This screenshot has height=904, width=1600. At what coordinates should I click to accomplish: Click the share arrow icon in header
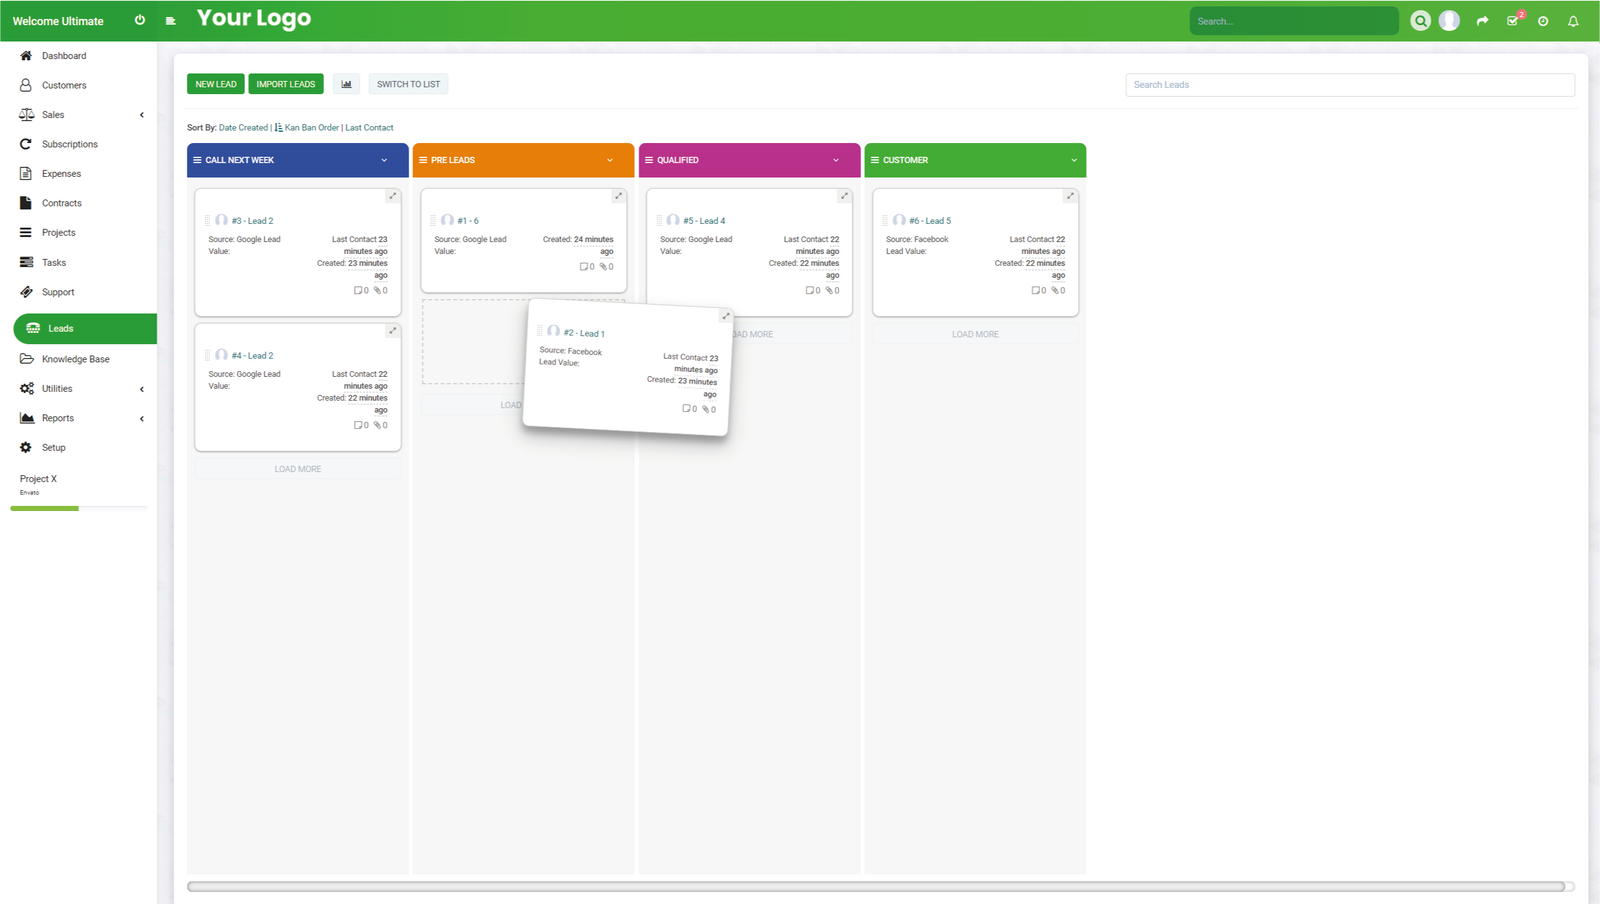(1482, 21)
